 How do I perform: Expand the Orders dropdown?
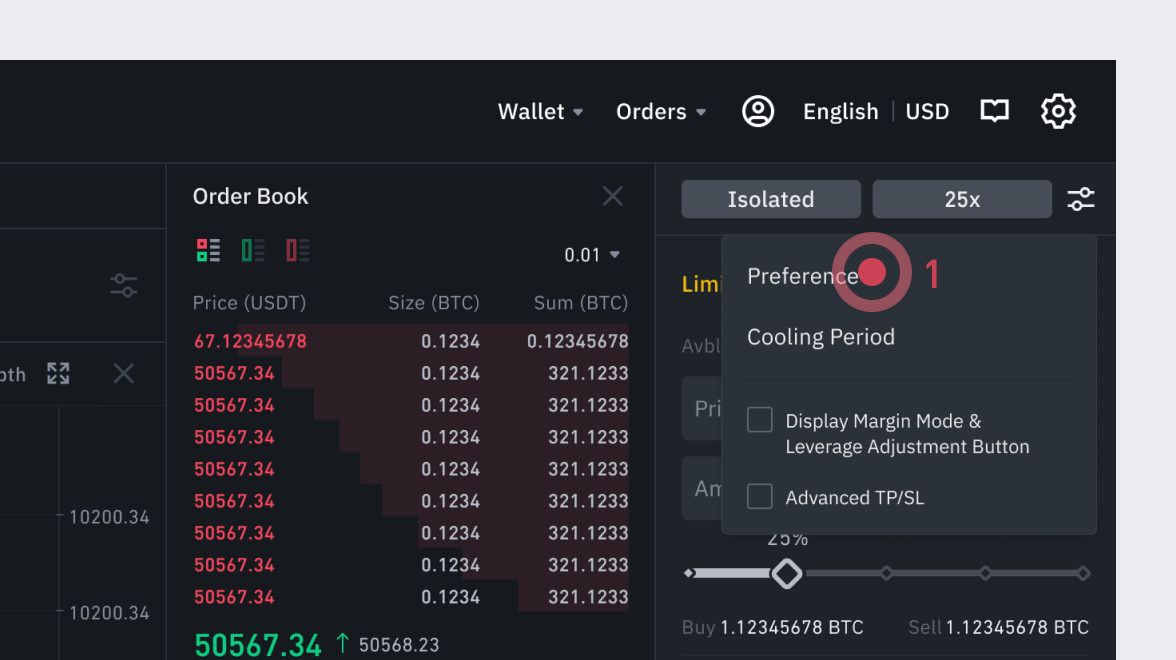661,112
